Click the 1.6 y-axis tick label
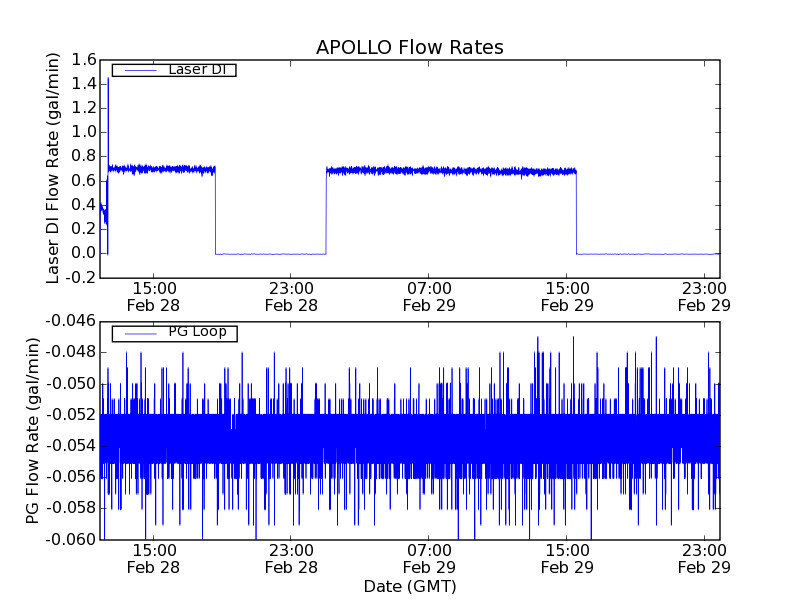The image size is (800, 600). tap(84, 60)
